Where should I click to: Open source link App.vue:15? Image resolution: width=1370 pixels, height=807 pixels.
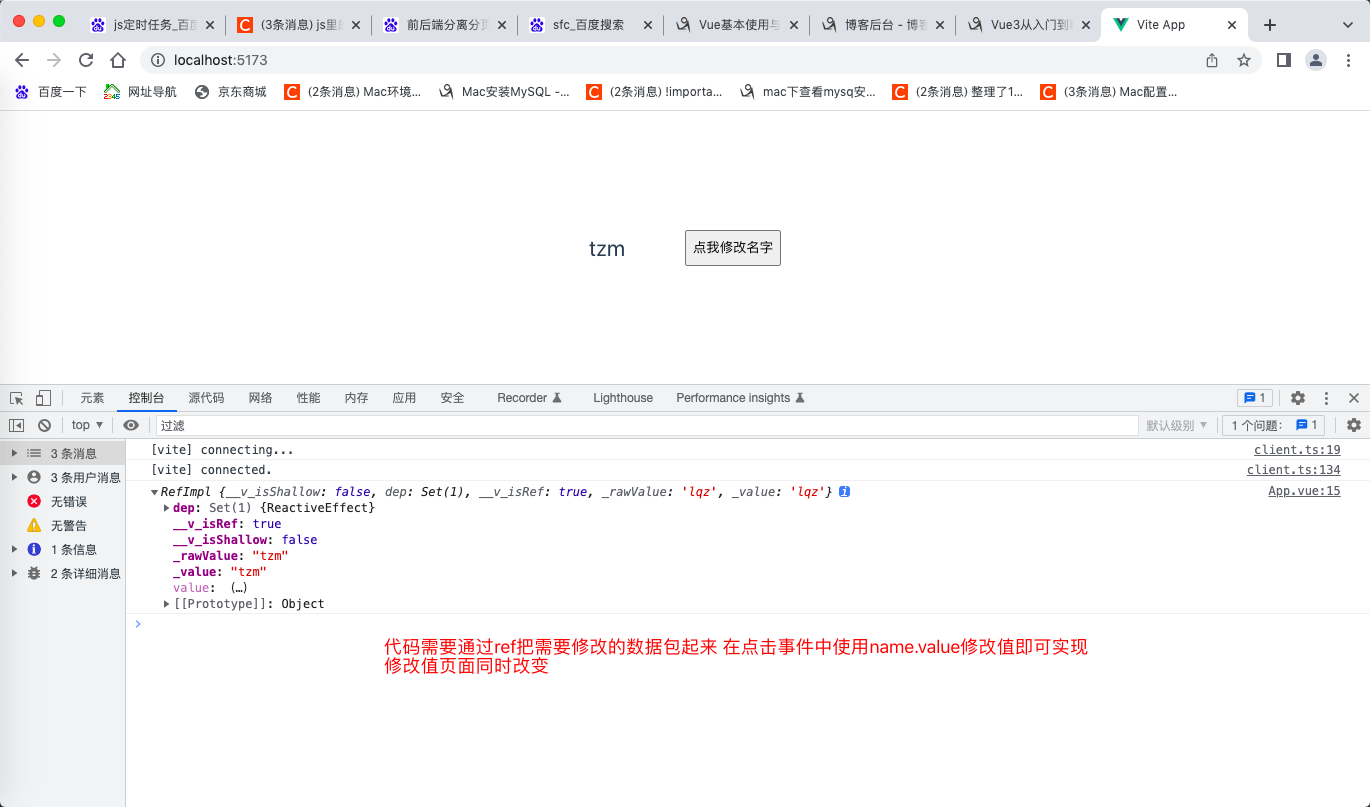[x=1304, y=491]
